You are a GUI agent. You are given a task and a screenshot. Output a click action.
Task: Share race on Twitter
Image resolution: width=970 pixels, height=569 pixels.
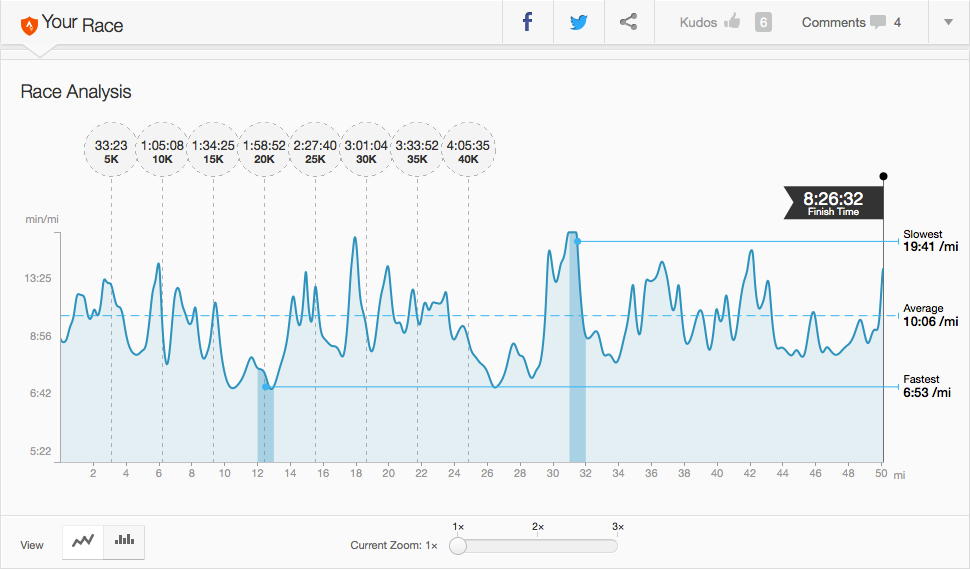579,22
